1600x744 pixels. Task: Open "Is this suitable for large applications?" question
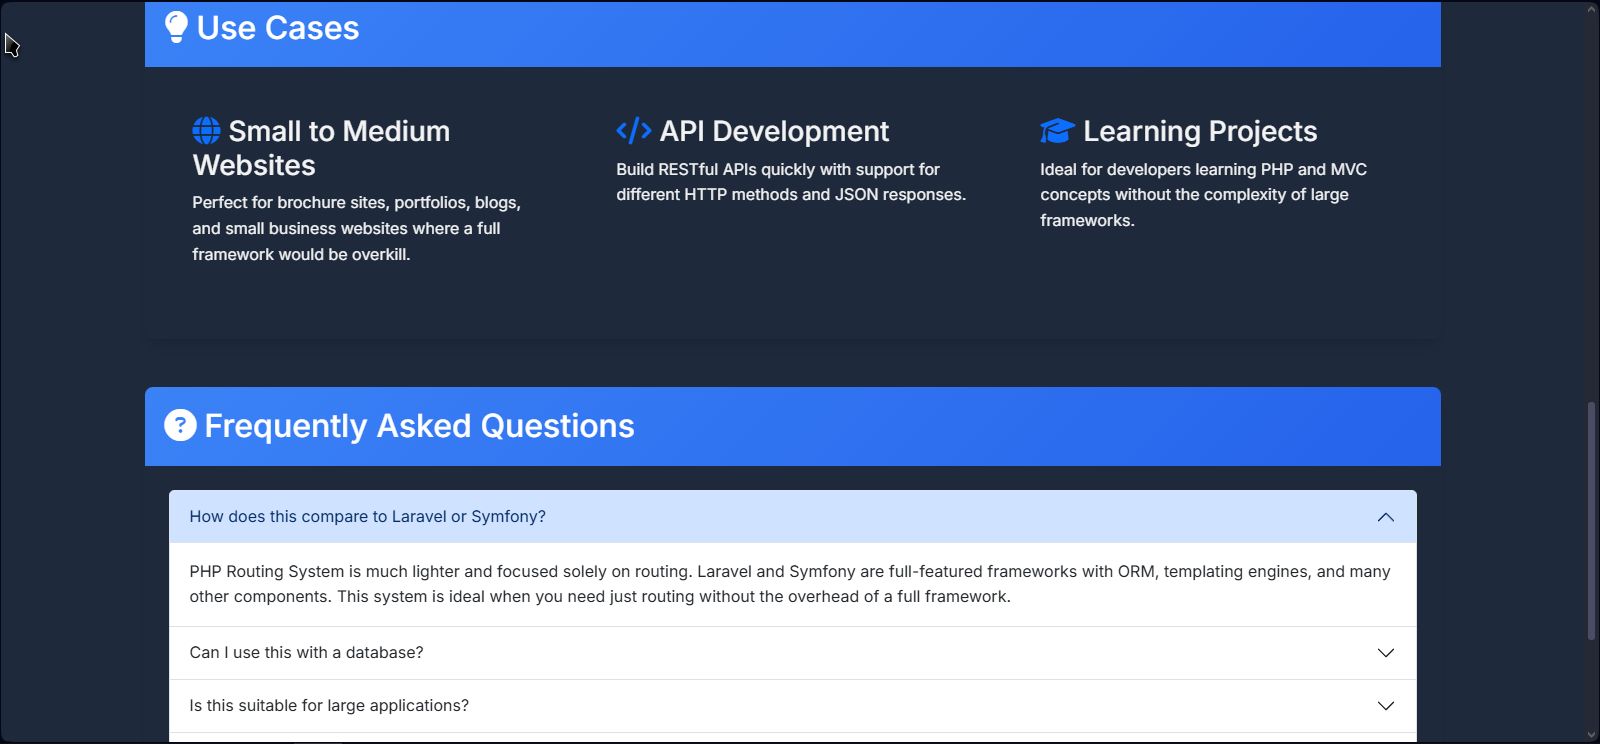tap(329, 706)
